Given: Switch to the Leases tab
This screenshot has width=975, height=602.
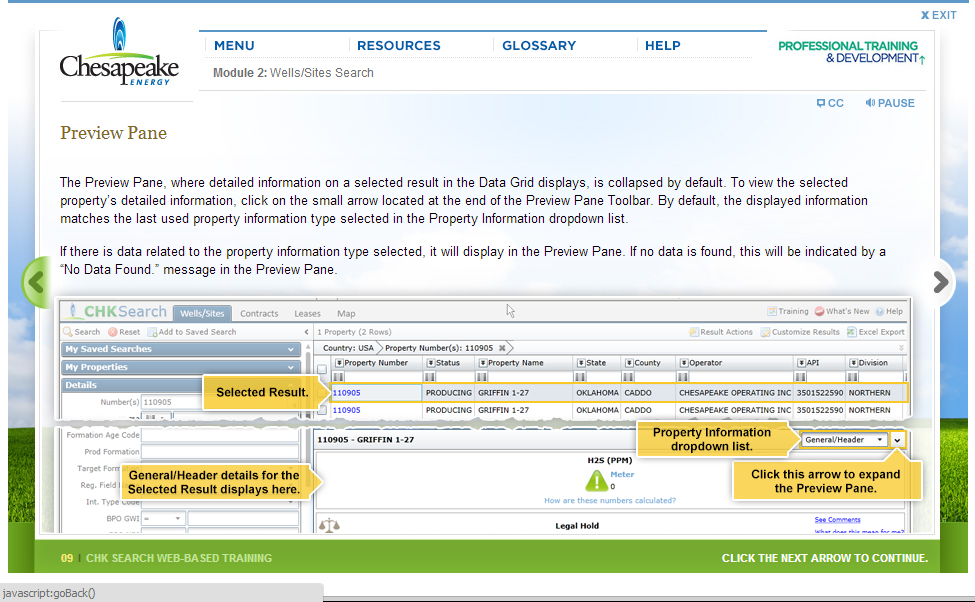Looking at the screenshot, I should click(307, 313).
